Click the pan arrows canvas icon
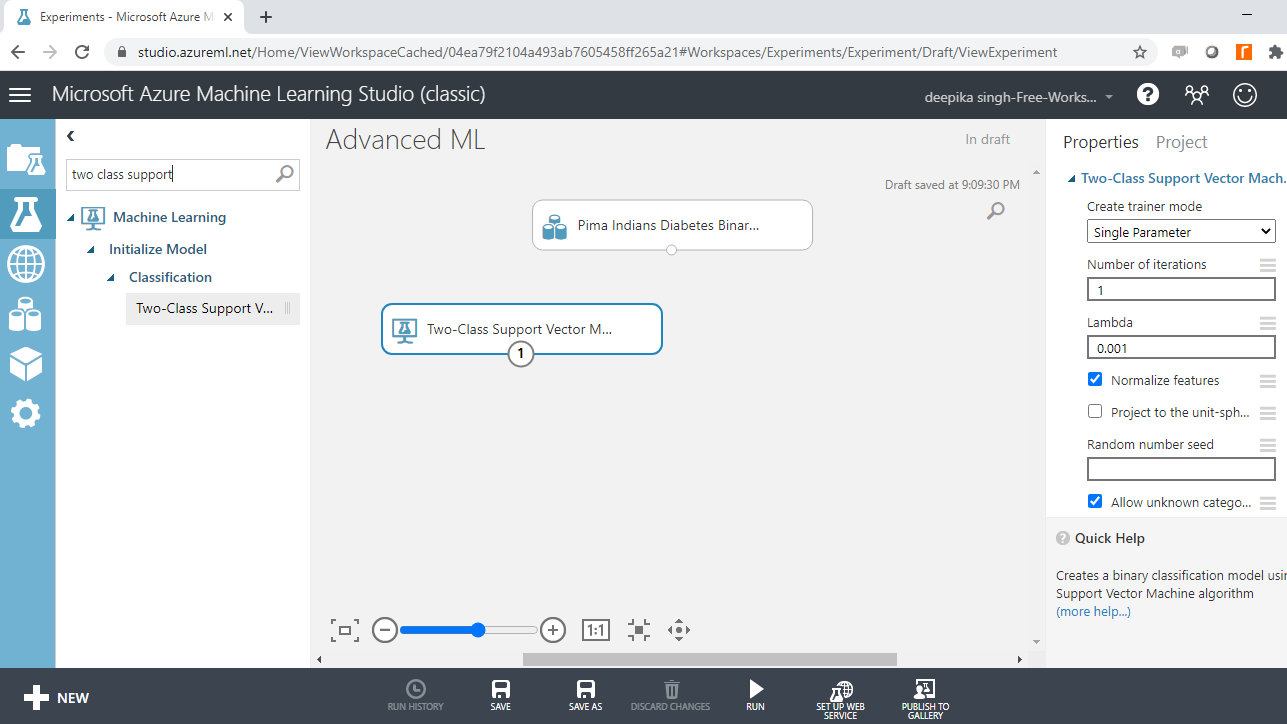 (679, 630)
